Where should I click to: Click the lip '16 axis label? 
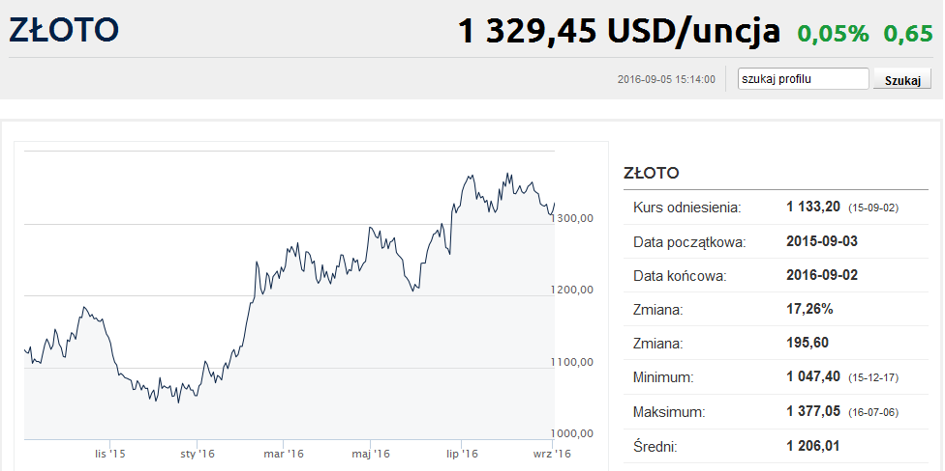461,454
